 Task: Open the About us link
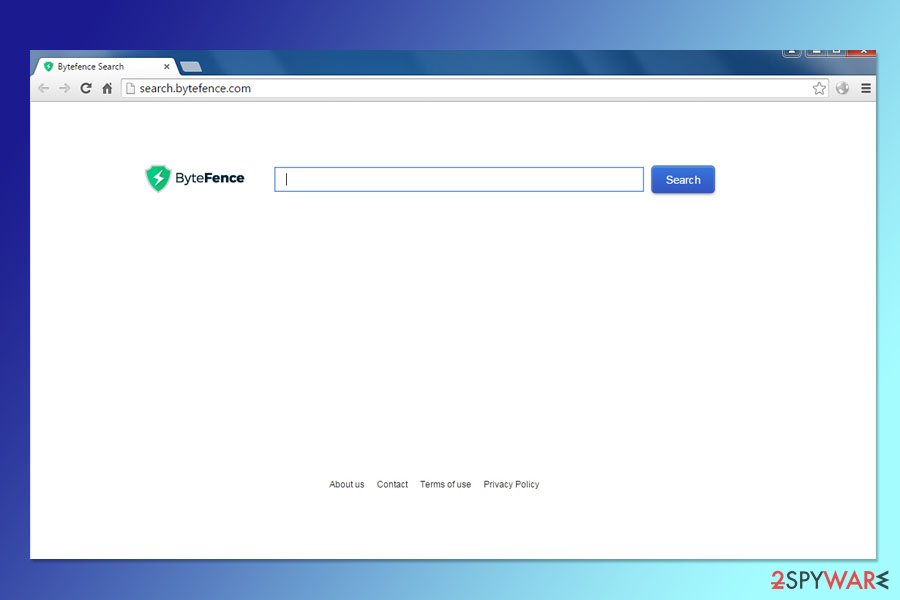point(347,485)
